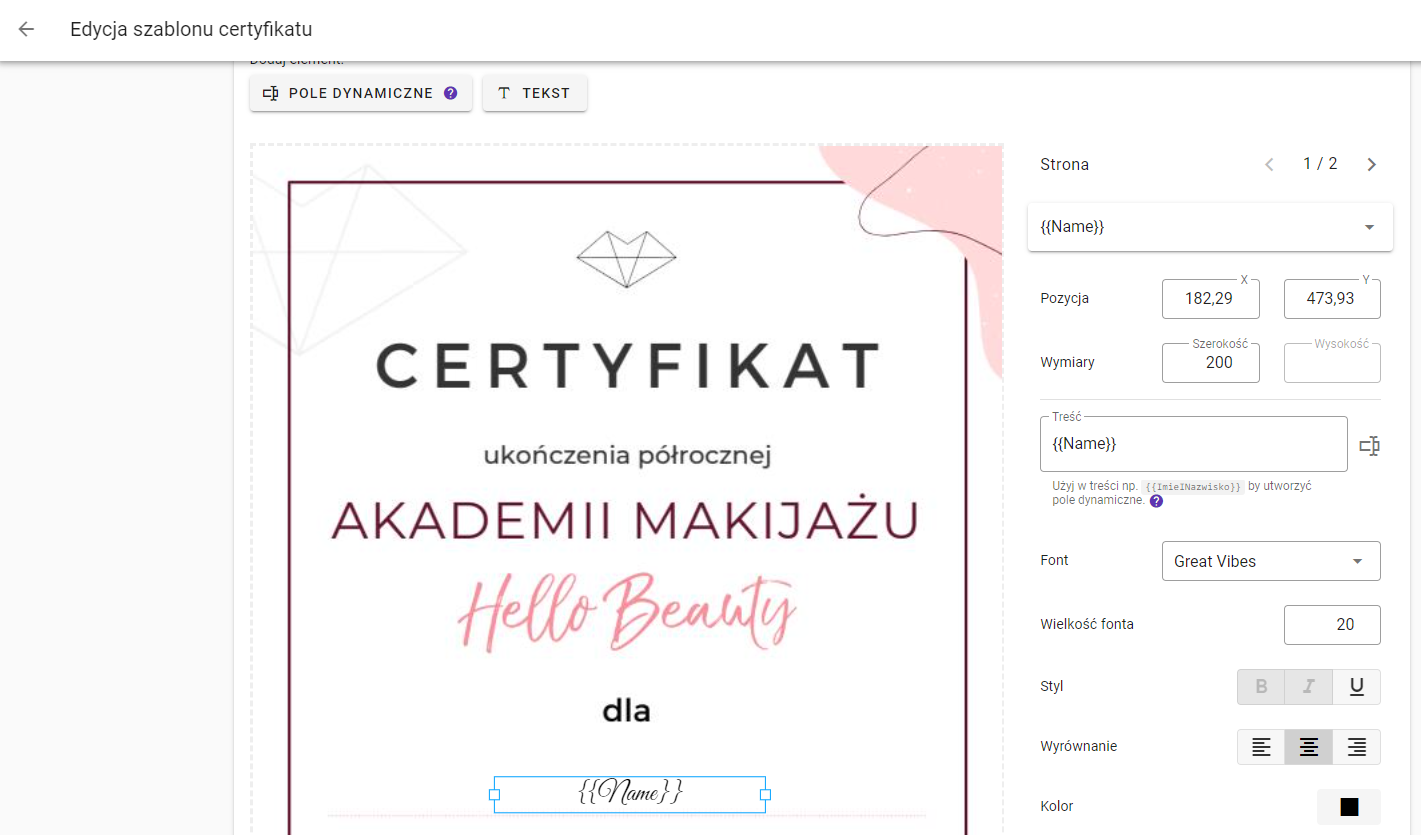Edit the Treść content field
The height and width of the screenshot is (835, 1421).
(1194, 444)
